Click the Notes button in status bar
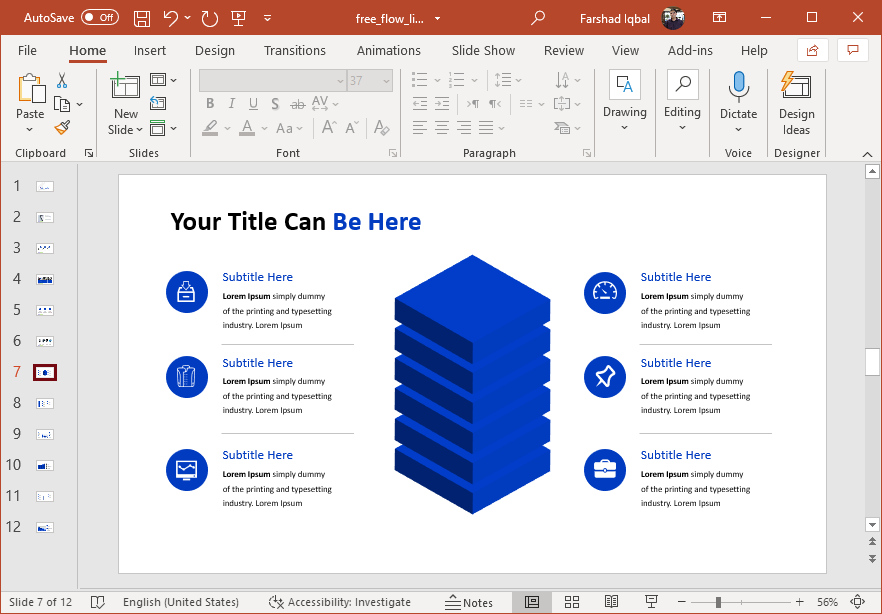Screen dimensions: 882x614 click(468, 602)
